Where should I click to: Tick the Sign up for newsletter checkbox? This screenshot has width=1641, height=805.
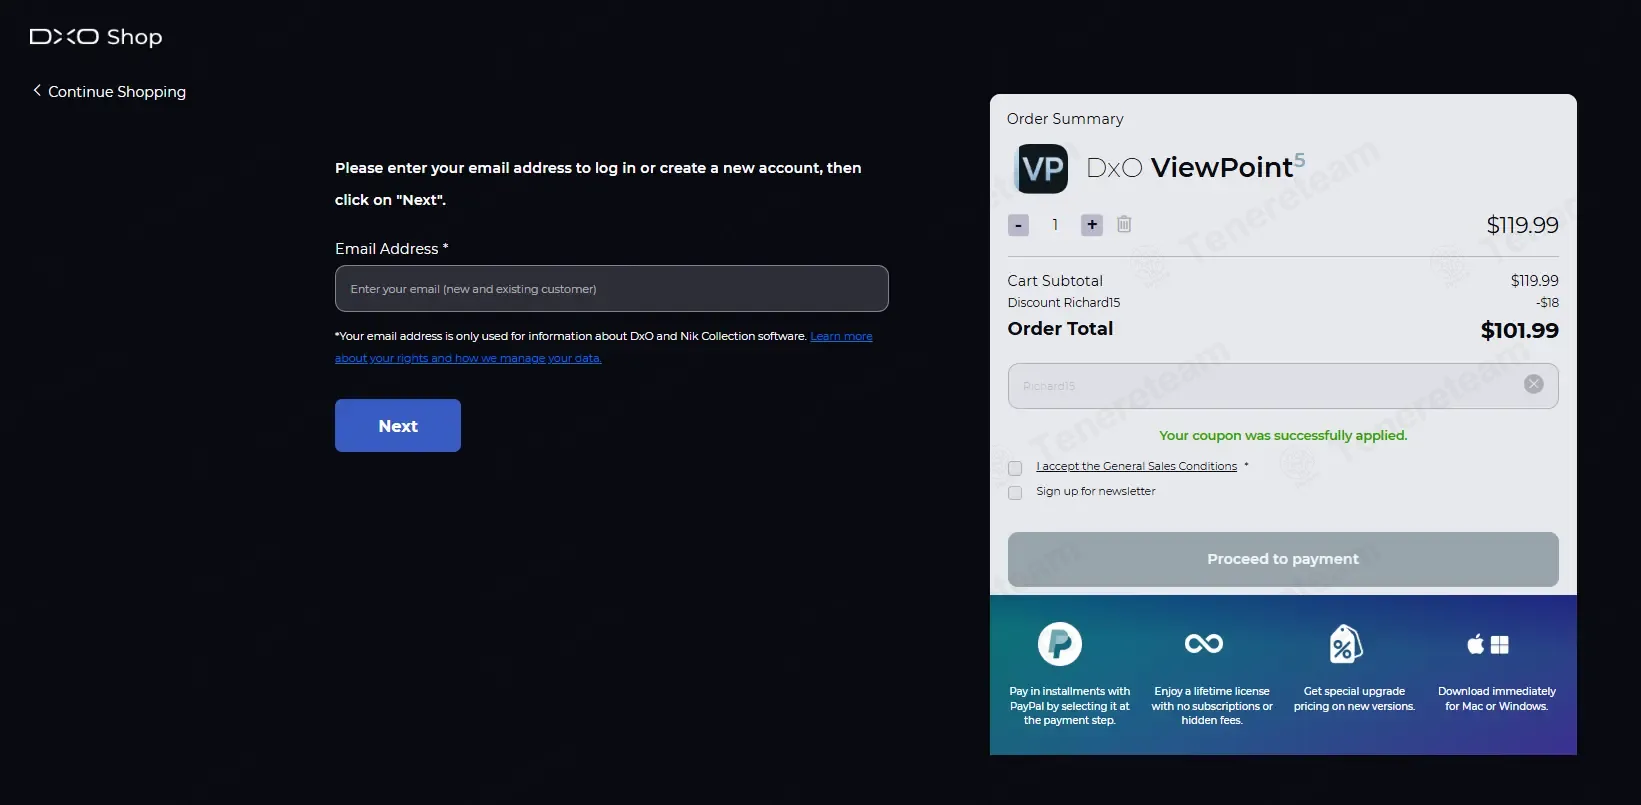1015,493
